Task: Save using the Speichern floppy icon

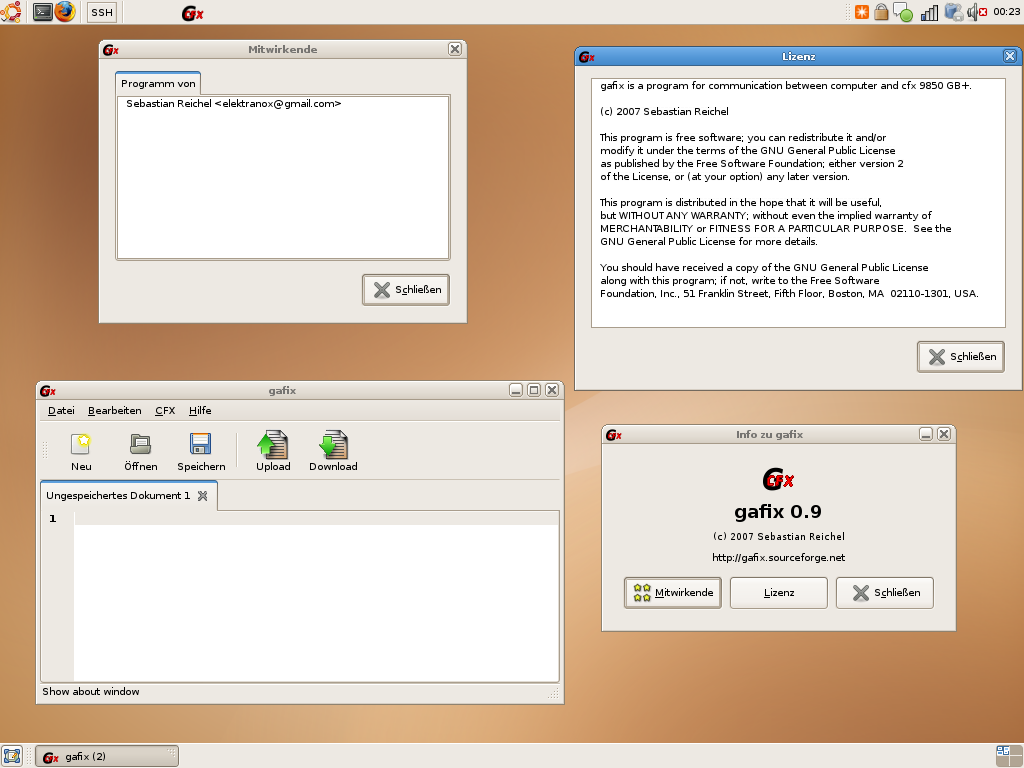Action: click(201, 444)
